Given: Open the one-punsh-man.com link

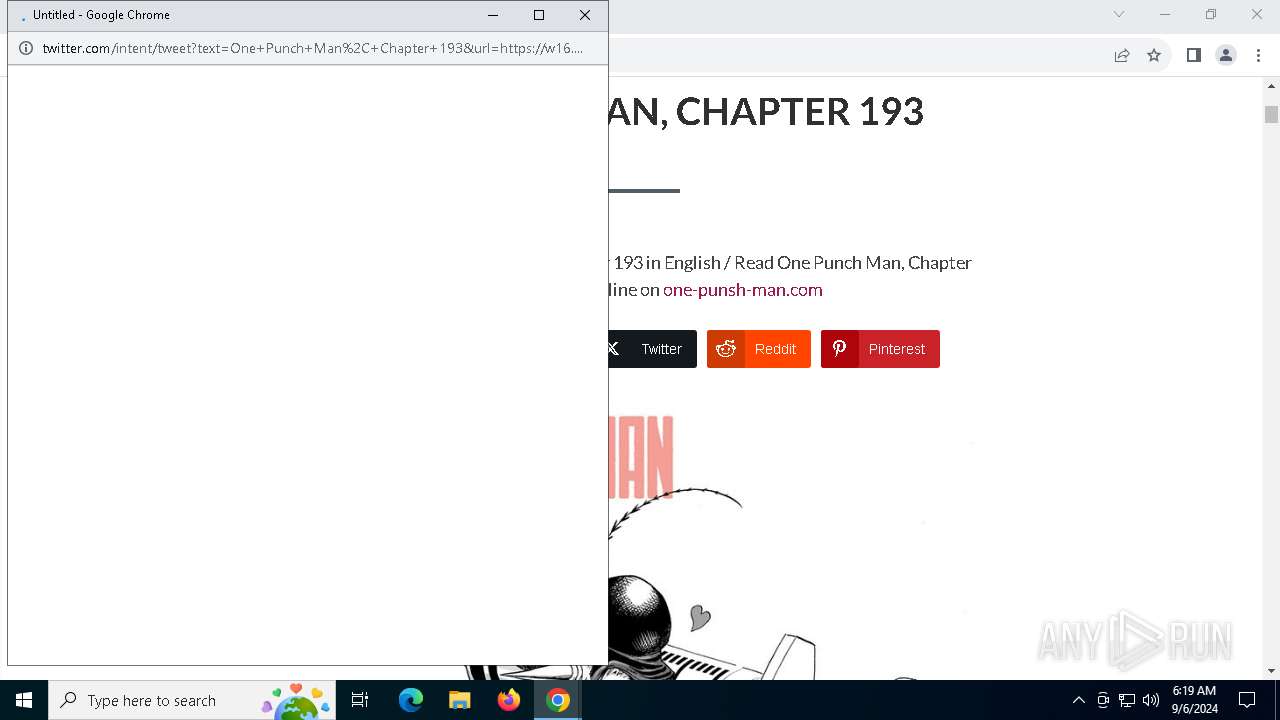Looking at the screenshot, I should pos(743,290).
